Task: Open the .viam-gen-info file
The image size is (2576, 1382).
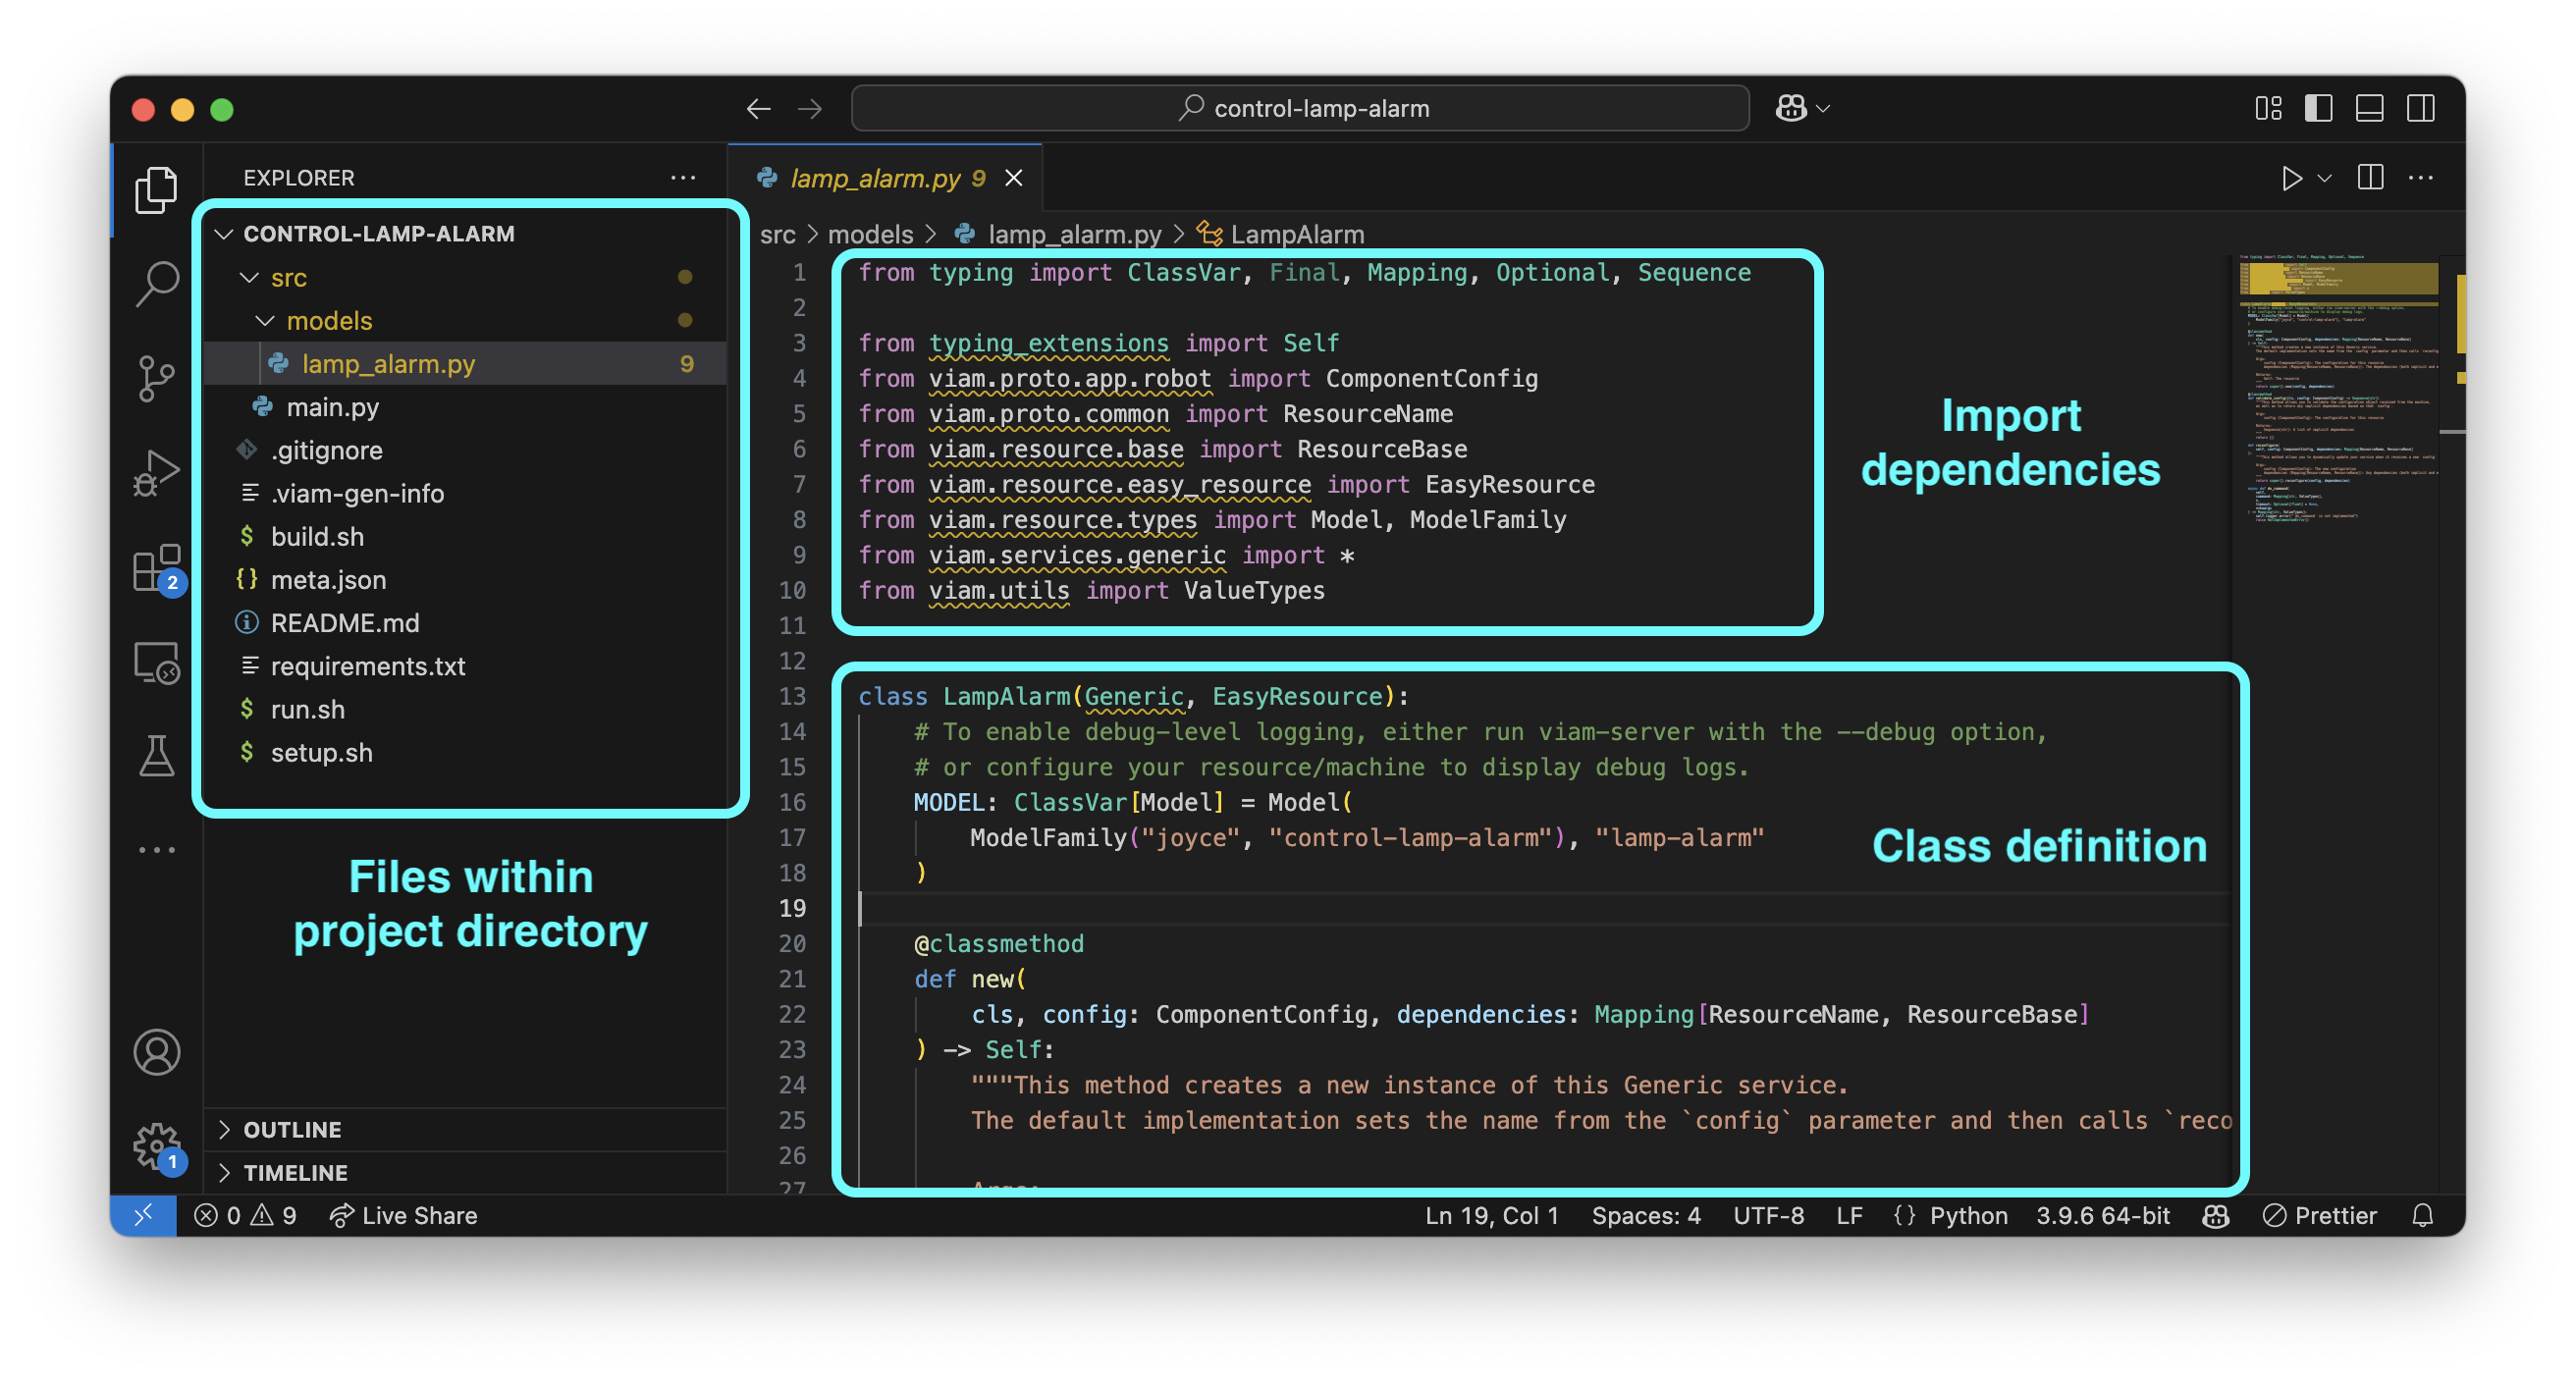Action: tap(465, 493)
